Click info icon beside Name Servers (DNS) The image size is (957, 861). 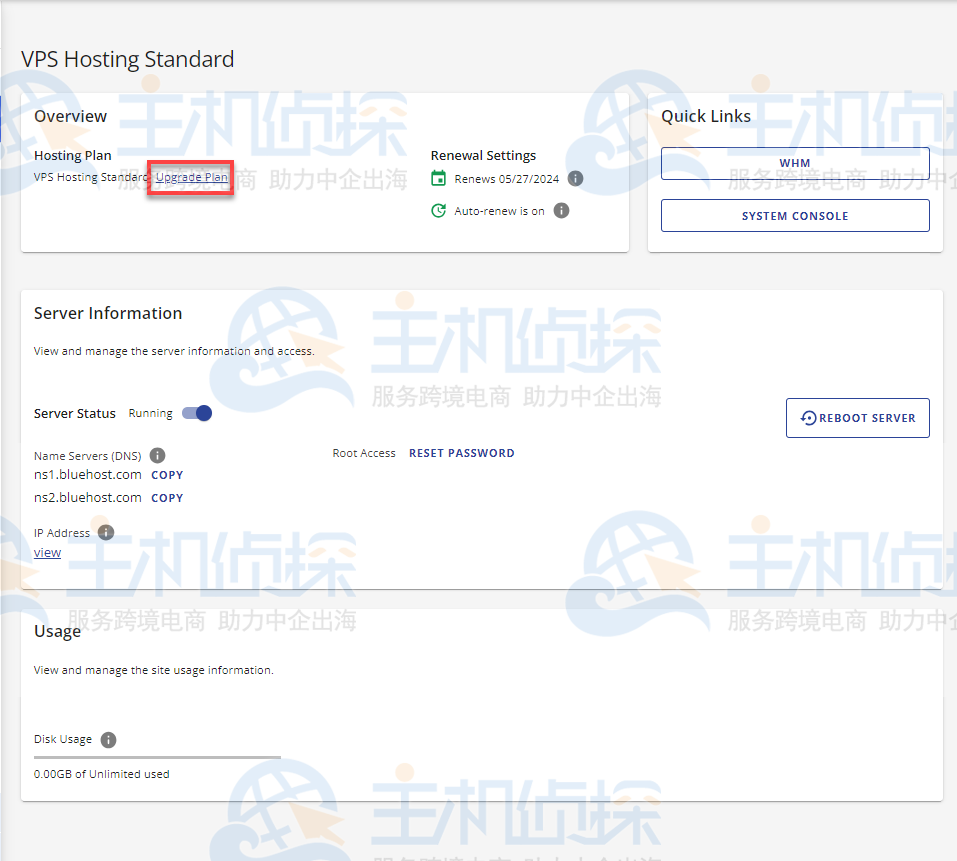pyautogui.click(x=157, y=456)
